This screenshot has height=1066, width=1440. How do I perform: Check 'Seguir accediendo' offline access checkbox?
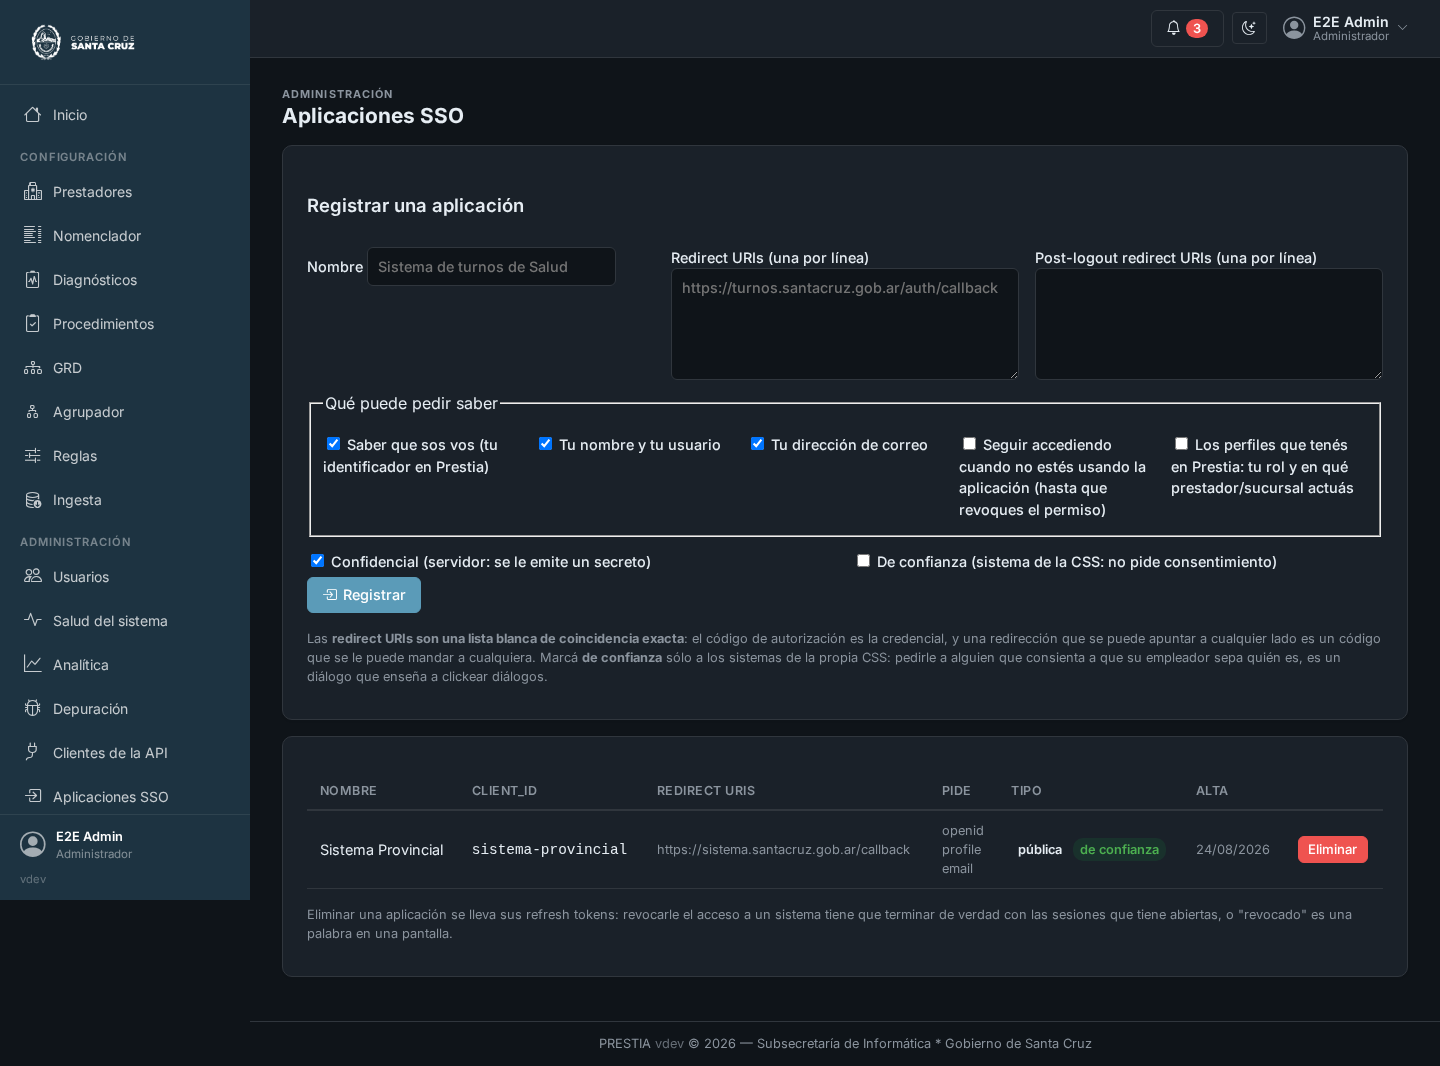[x=969, y=444]
